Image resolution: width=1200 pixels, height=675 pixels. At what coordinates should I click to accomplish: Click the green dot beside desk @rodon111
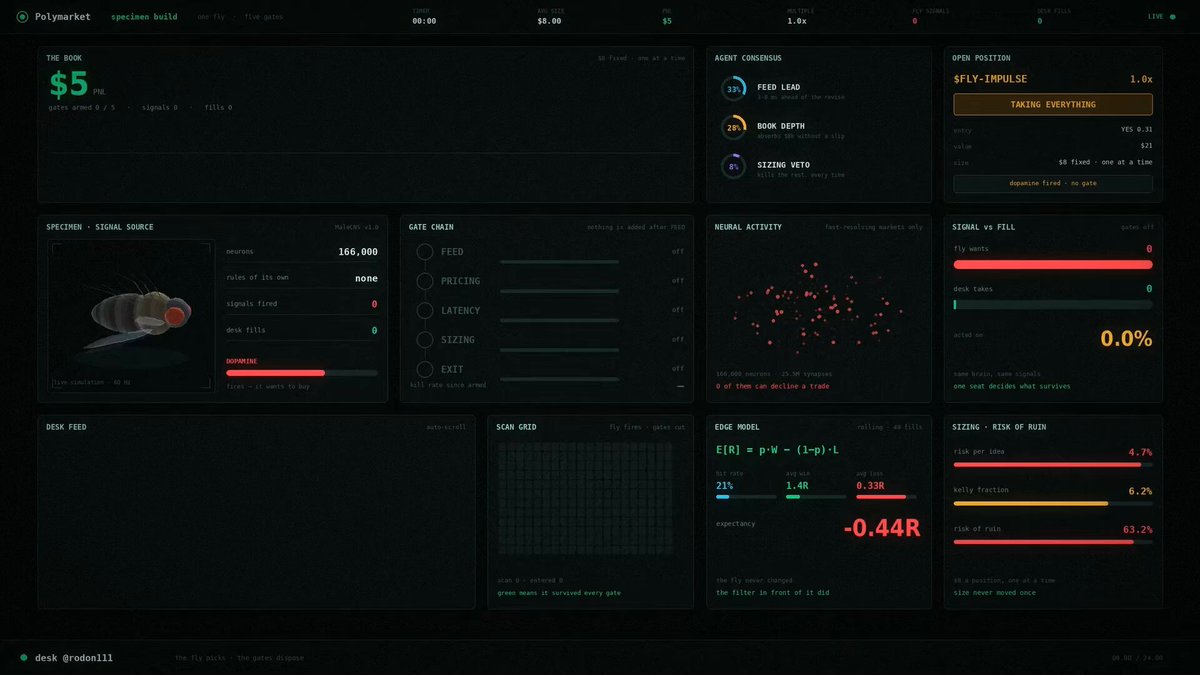(x=23, y=657)
